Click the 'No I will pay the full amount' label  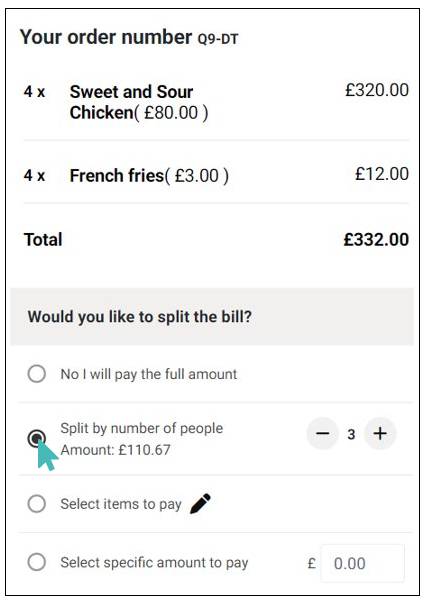click(x=149, y=374)
